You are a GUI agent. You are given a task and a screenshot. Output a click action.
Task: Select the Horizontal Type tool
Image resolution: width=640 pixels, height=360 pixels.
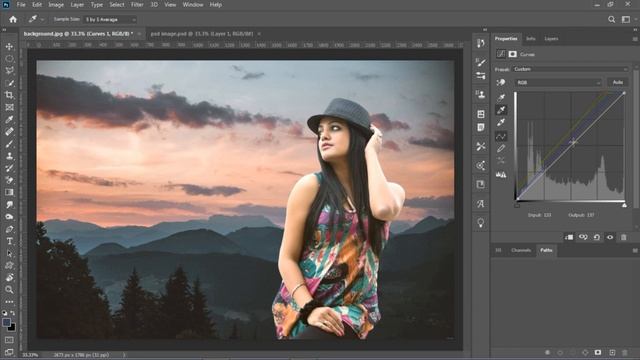9,241
